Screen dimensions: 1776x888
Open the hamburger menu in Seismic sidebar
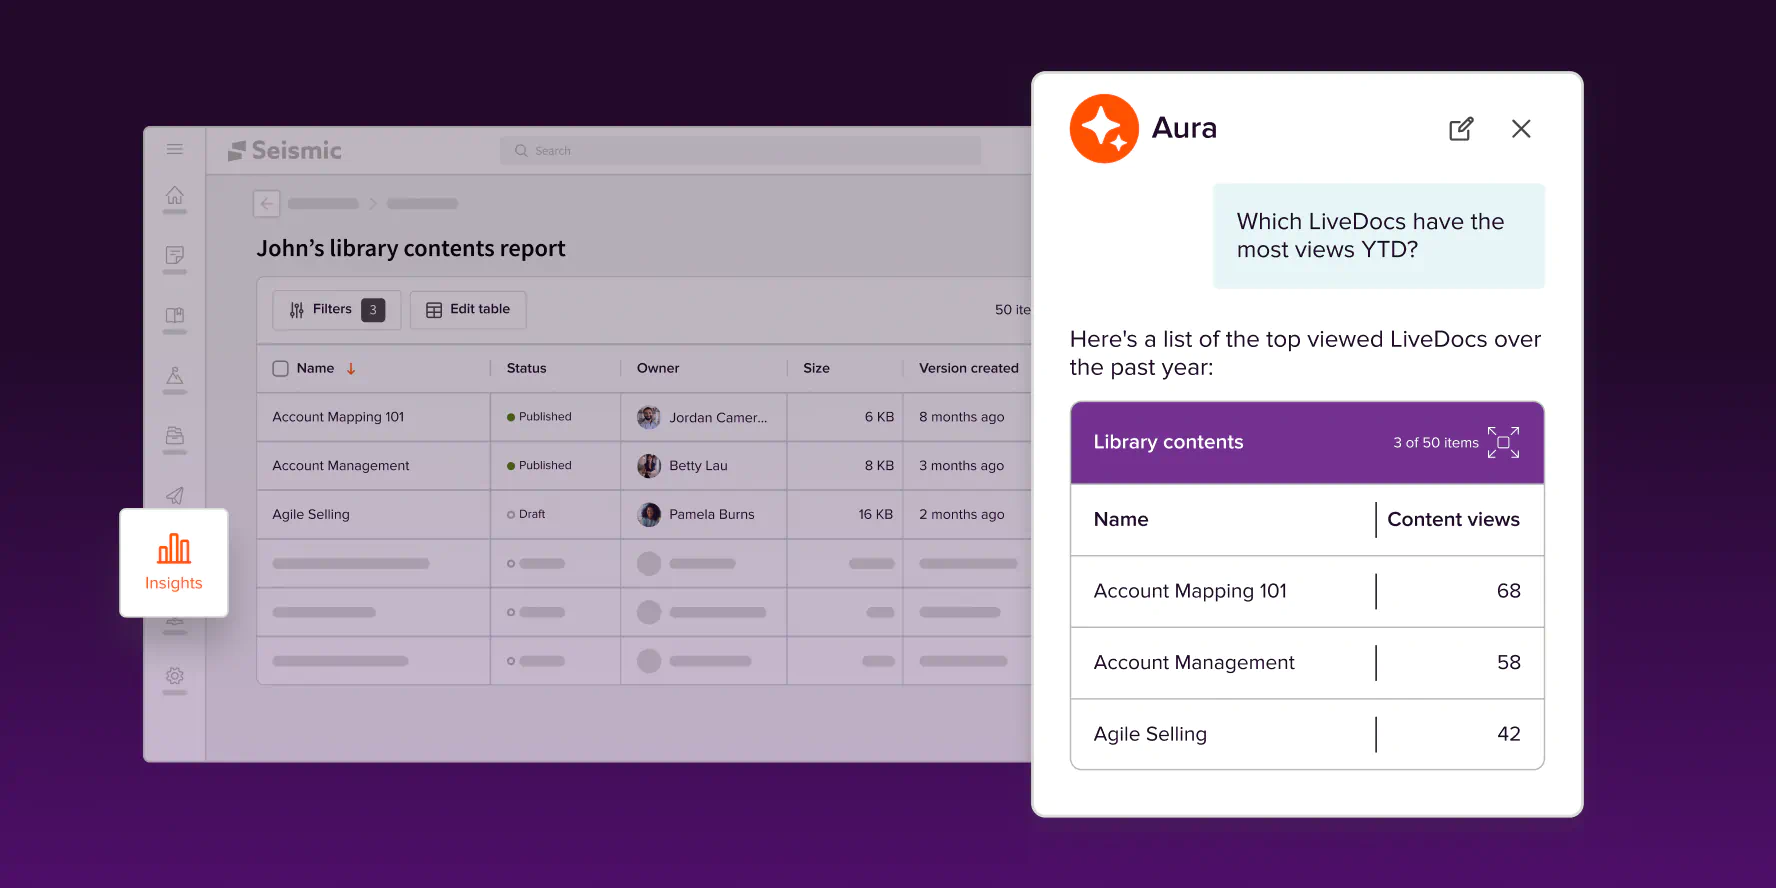pos(175,149)
